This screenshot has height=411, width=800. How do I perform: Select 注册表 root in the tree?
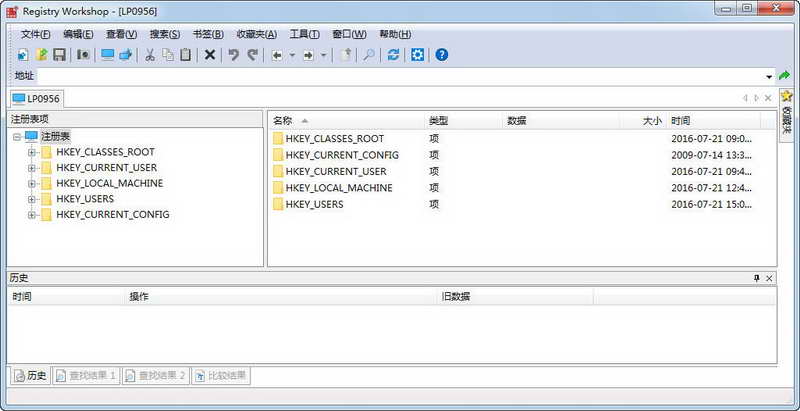tap(56, 137)
